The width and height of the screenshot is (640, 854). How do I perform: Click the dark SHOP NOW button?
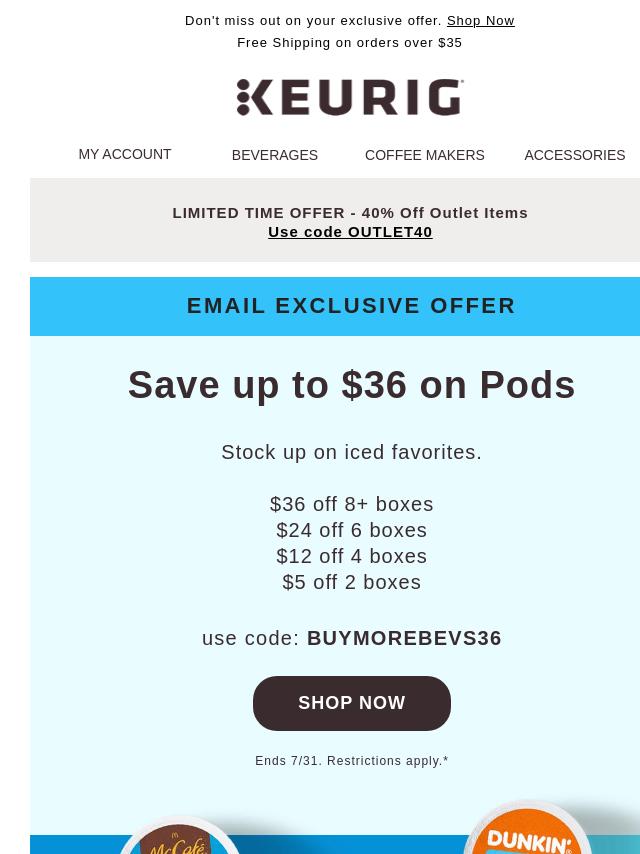[x=352, y=703]
